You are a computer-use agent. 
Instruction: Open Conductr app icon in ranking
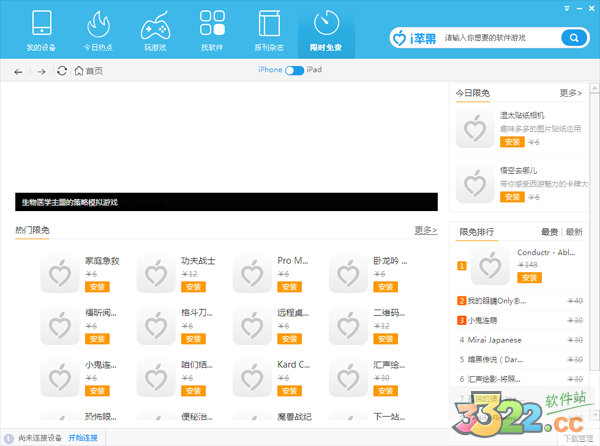pos(490,266)
